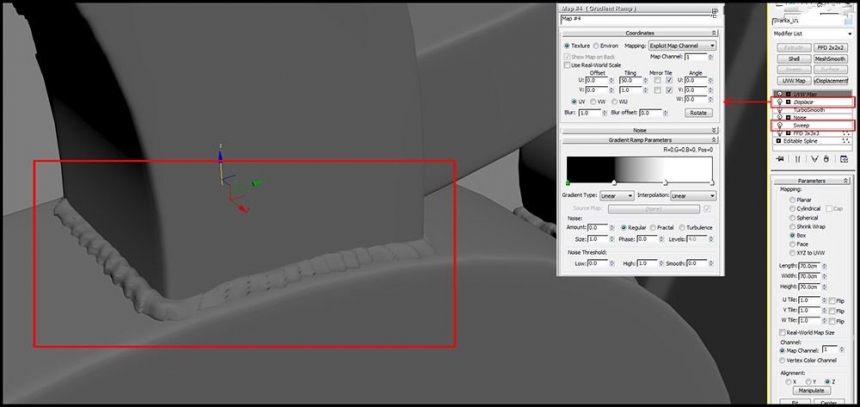This screenshot has width=860, height=407.
Task: Expand the Noise modifier sub-objects
Action: pos(788,117)
